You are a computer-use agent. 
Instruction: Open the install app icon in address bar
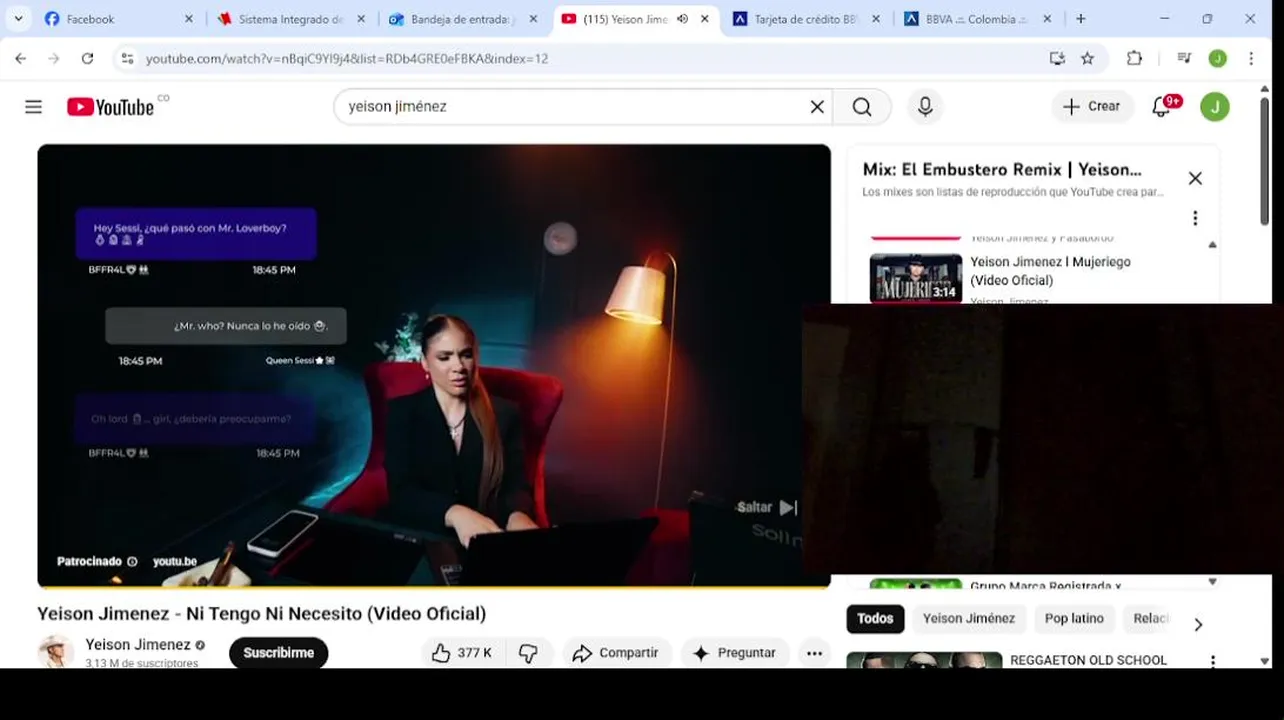coord(1057,59)
